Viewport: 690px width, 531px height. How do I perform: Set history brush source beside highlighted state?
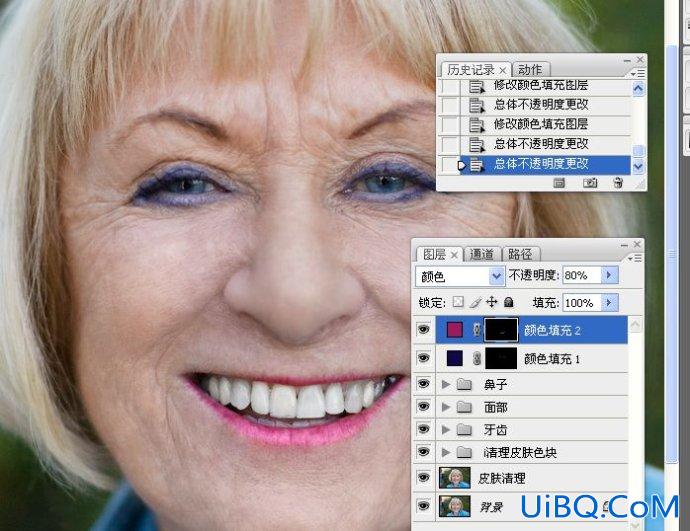coord(450,165)
